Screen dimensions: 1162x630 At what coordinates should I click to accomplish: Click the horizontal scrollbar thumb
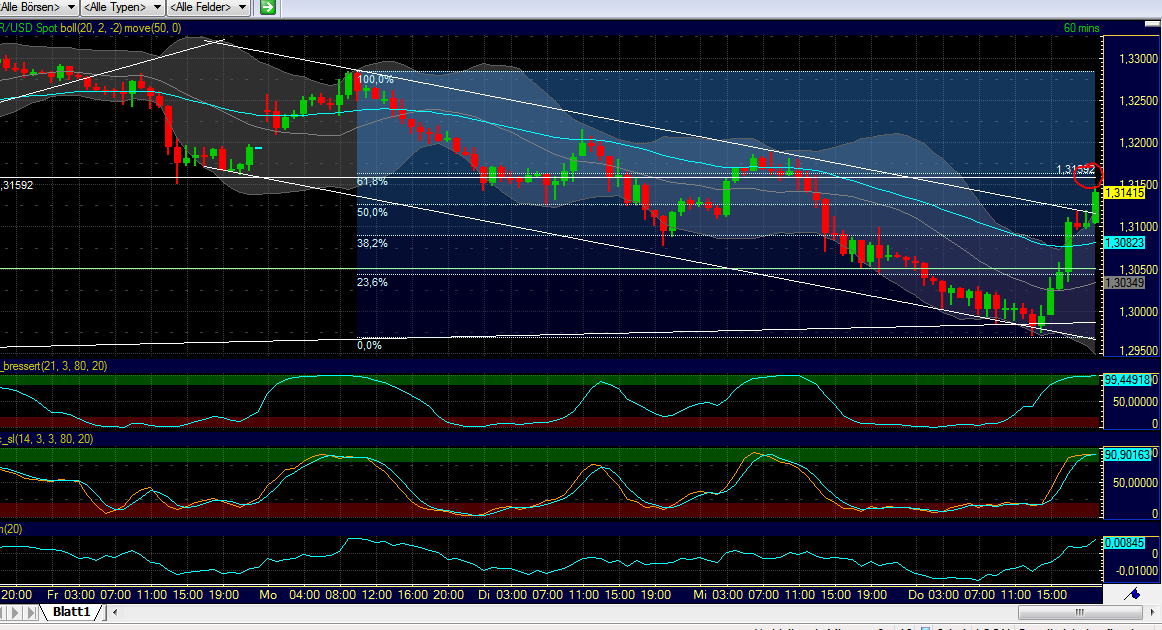1081,612
